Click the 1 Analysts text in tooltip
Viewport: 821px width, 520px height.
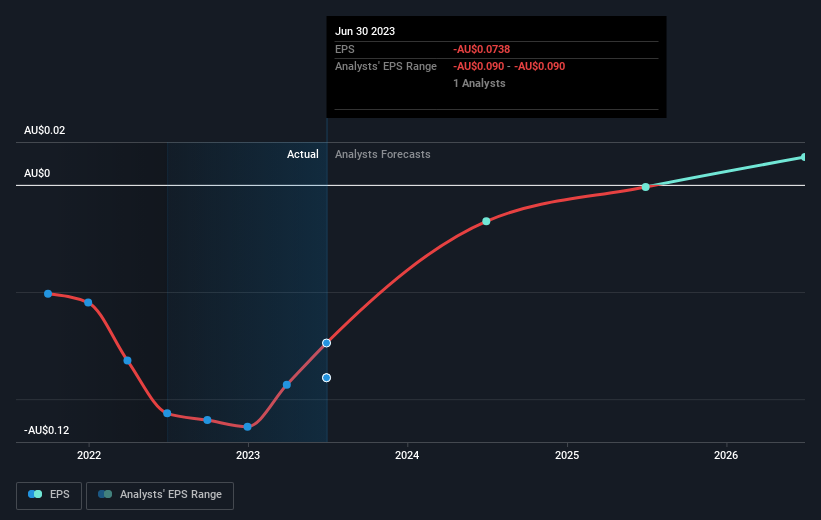click(479, 83)
